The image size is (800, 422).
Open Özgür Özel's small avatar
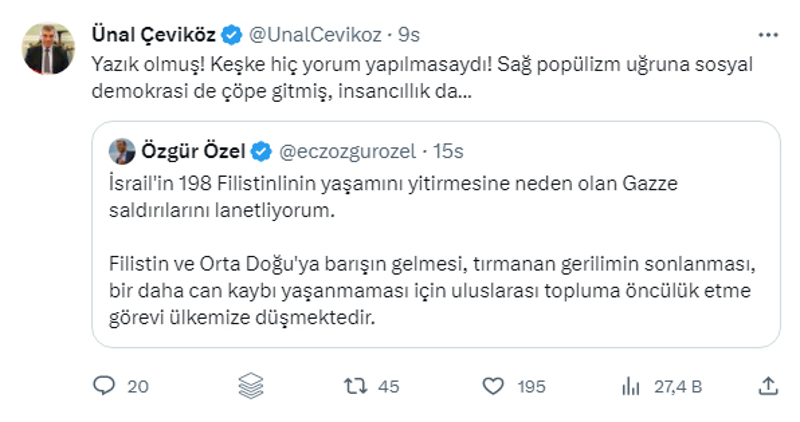121,152
